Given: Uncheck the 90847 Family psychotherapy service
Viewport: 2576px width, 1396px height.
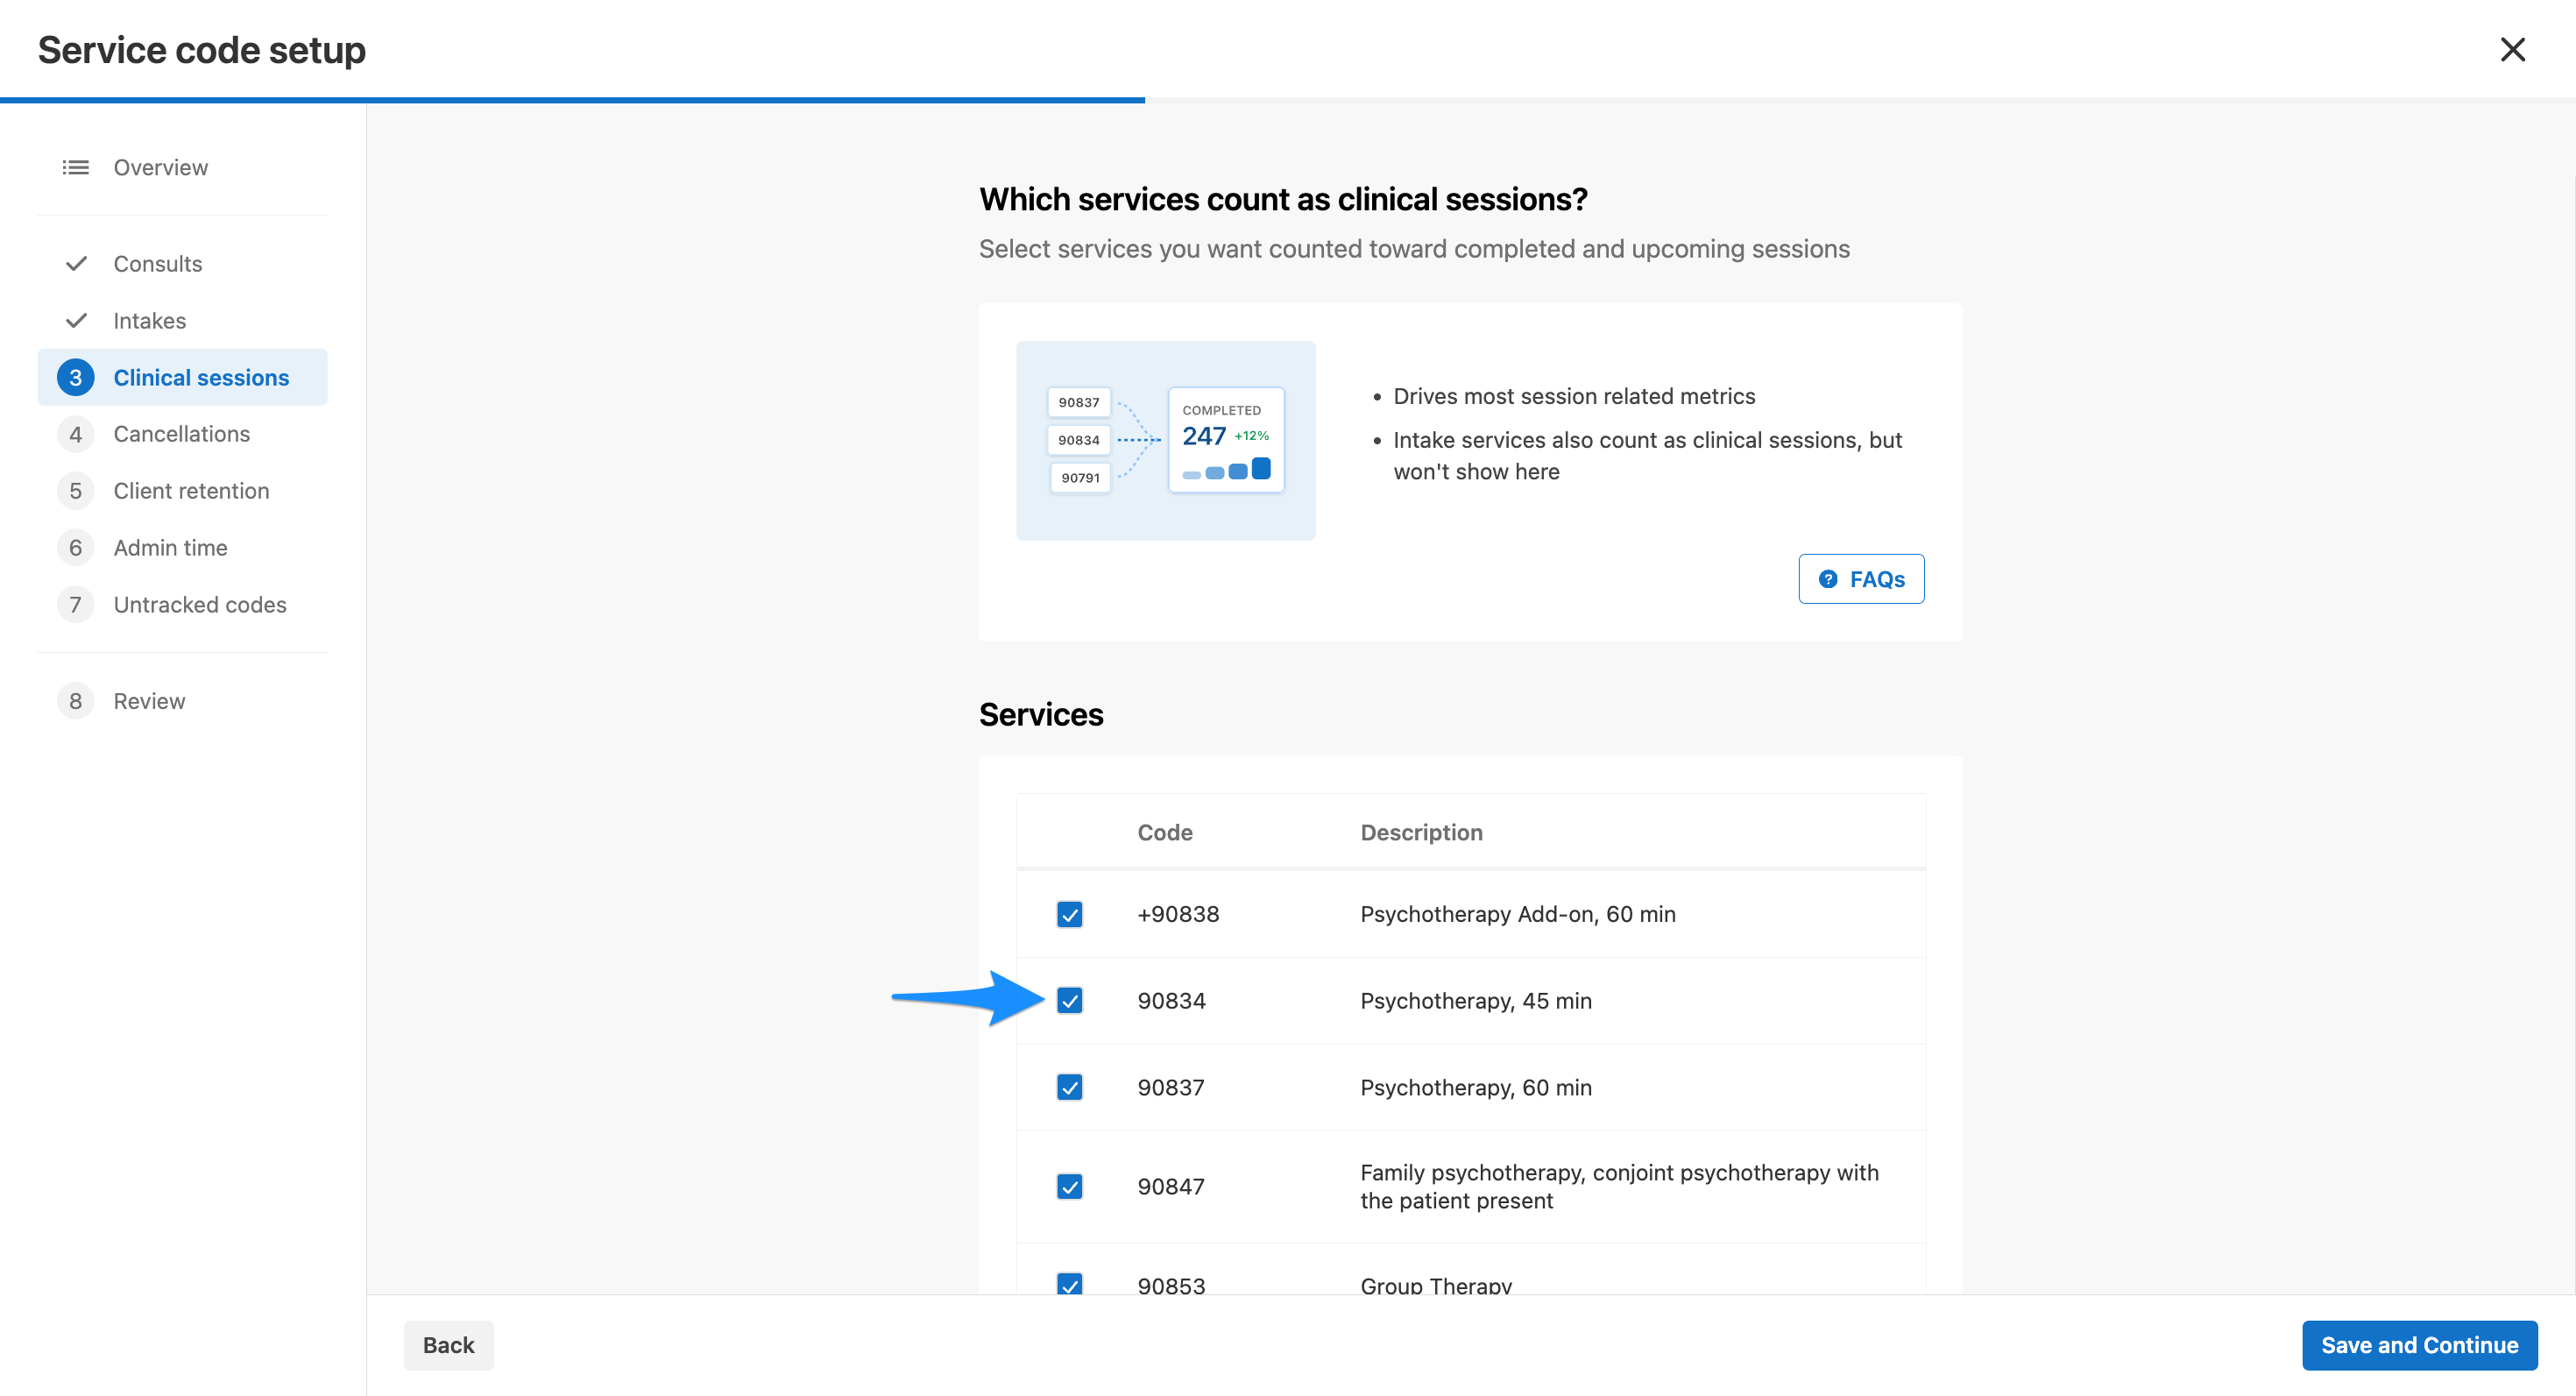Looking at the screenshot, I should 1069,1187.
